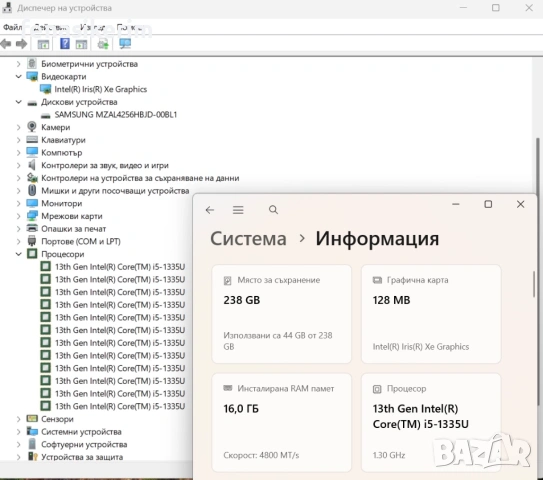Click the Система breadcrumb link
The width and height of the screenshot is (543, 480).
click(x=248, y=239)
